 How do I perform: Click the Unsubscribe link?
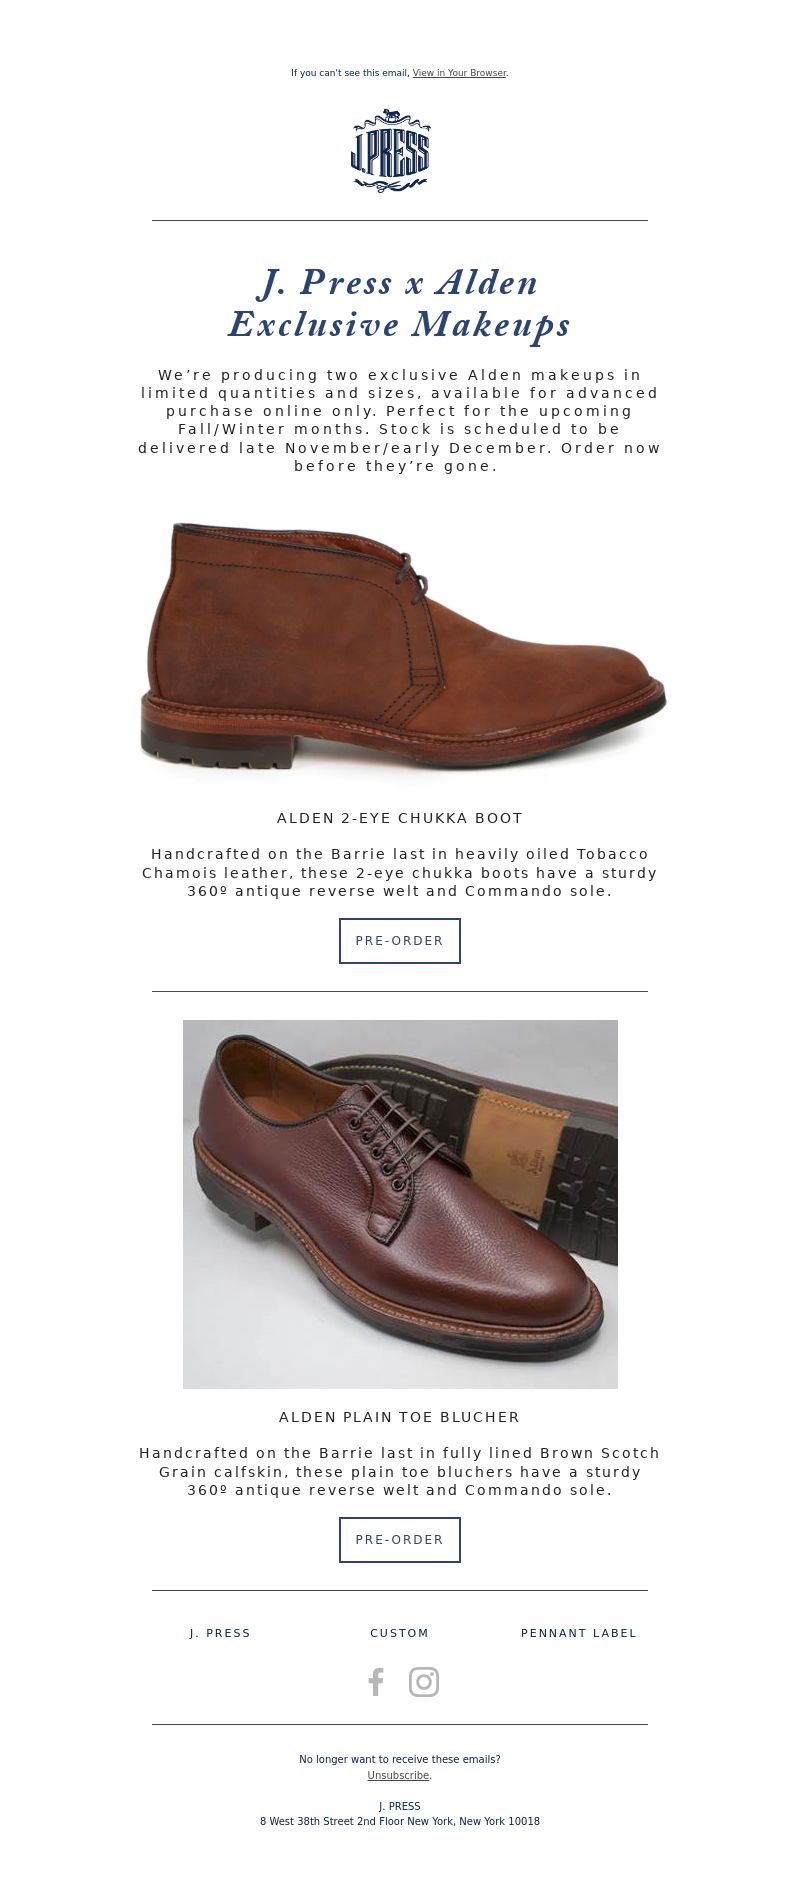coord(399,1775)
